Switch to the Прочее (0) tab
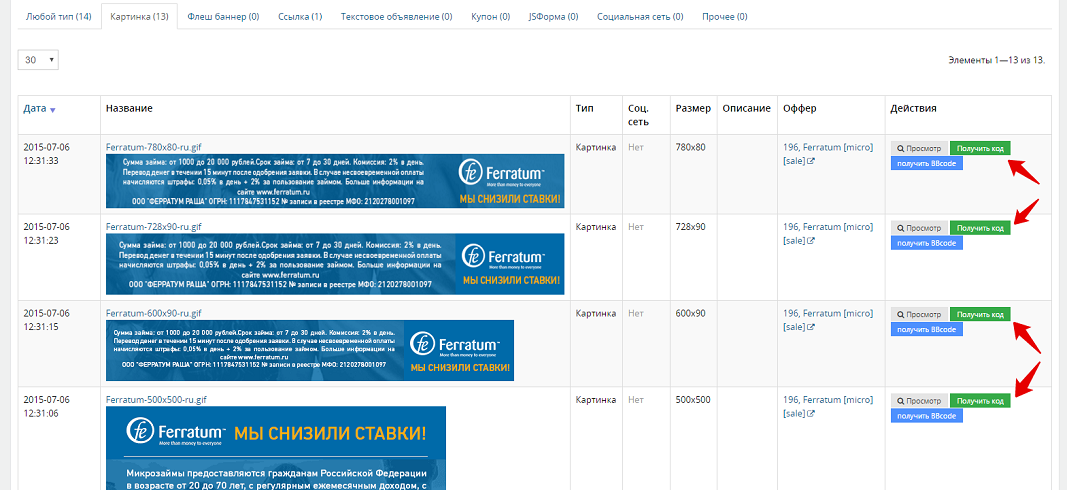 (x=725, y=16)
